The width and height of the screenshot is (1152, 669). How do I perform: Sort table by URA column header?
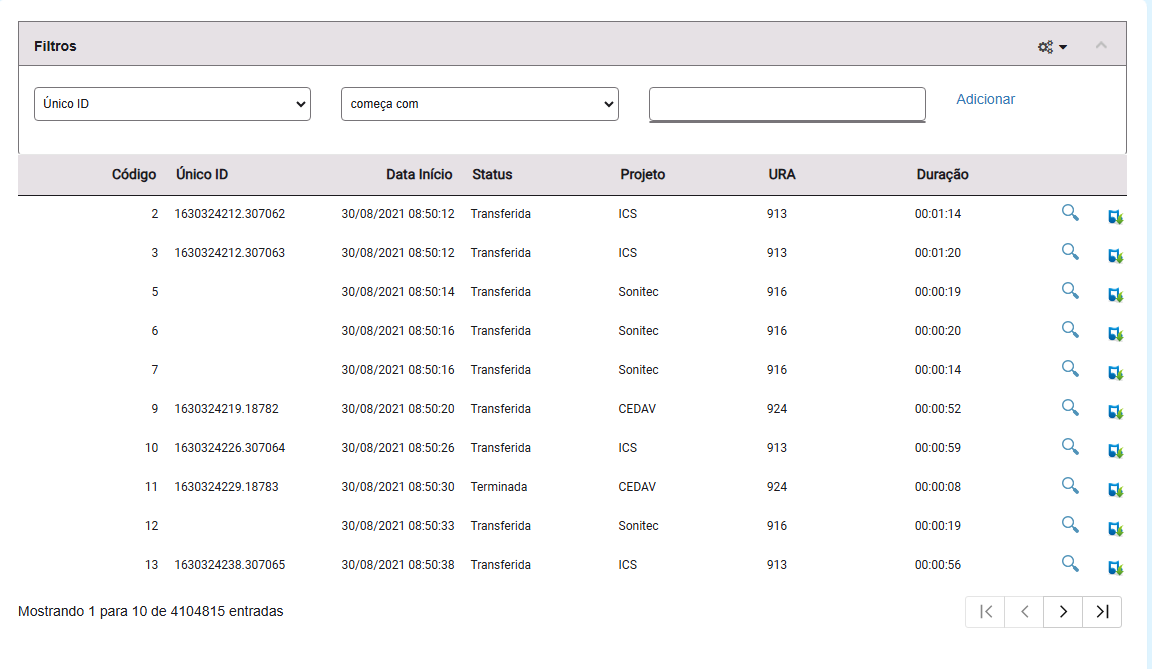pyautogui.click(x=782, y=175)
